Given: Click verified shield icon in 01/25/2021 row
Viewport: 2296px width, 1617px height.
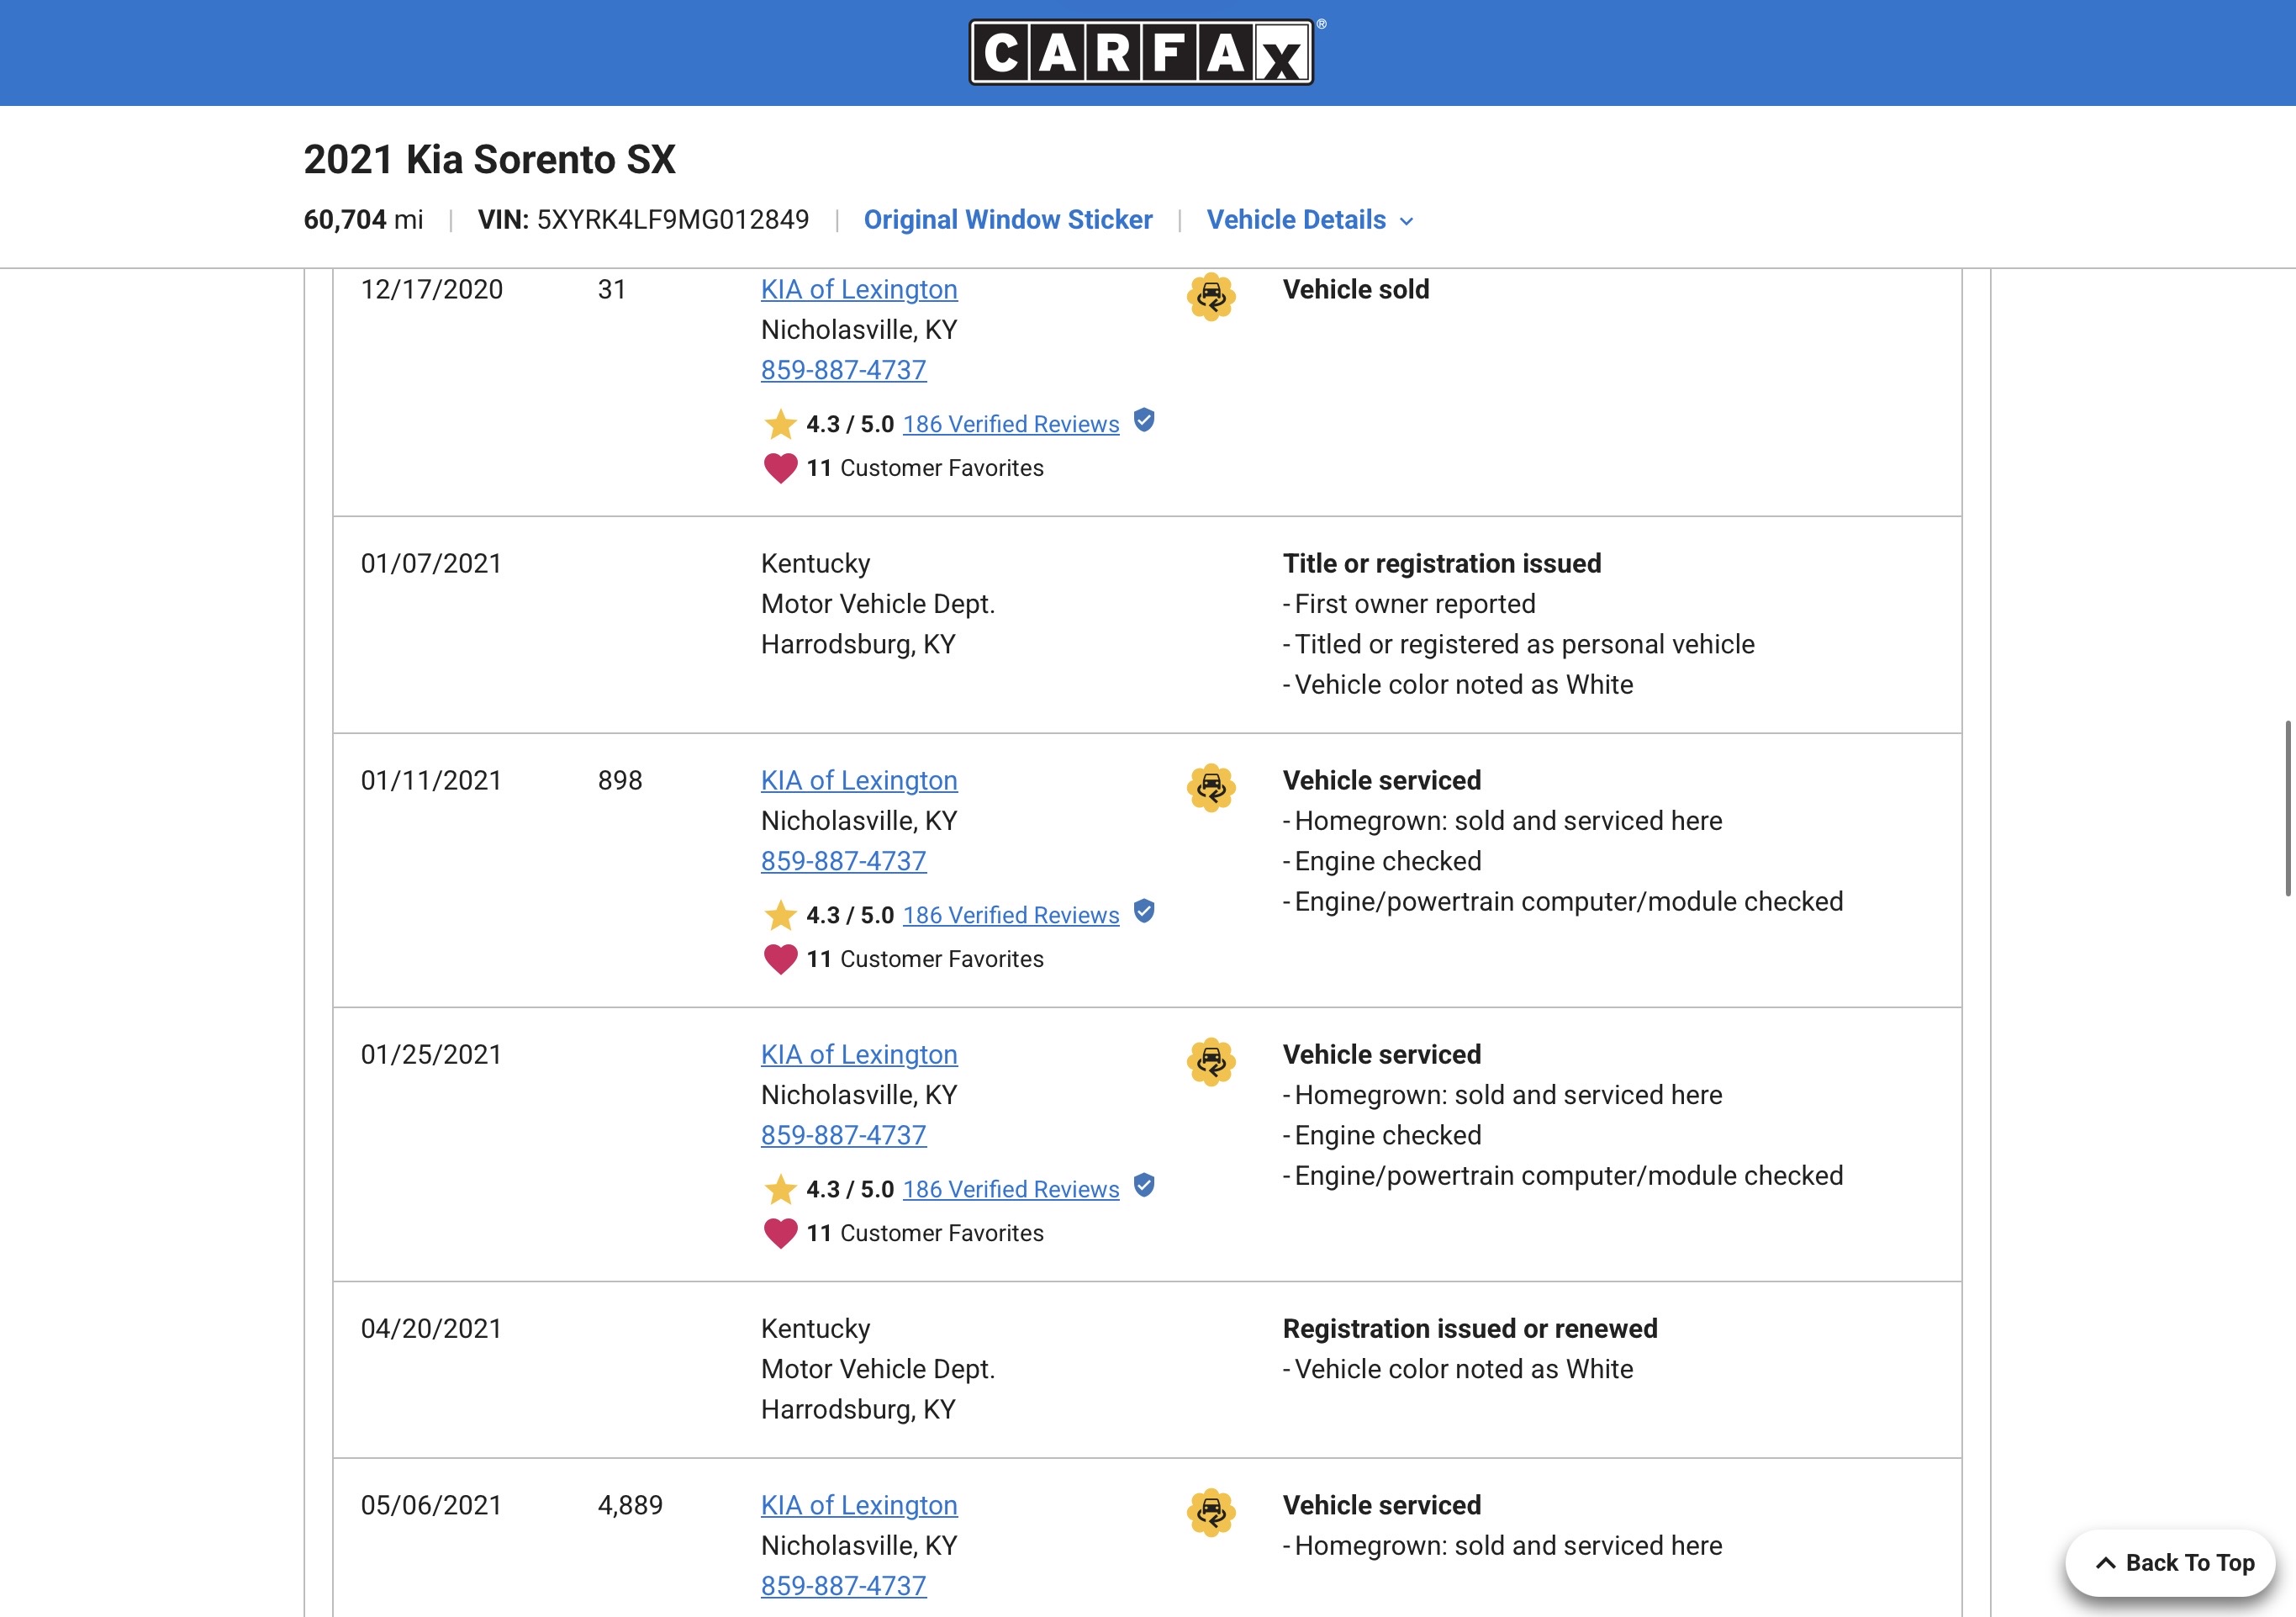Looking at the screenshot, I should [x=1144, y=1186].
